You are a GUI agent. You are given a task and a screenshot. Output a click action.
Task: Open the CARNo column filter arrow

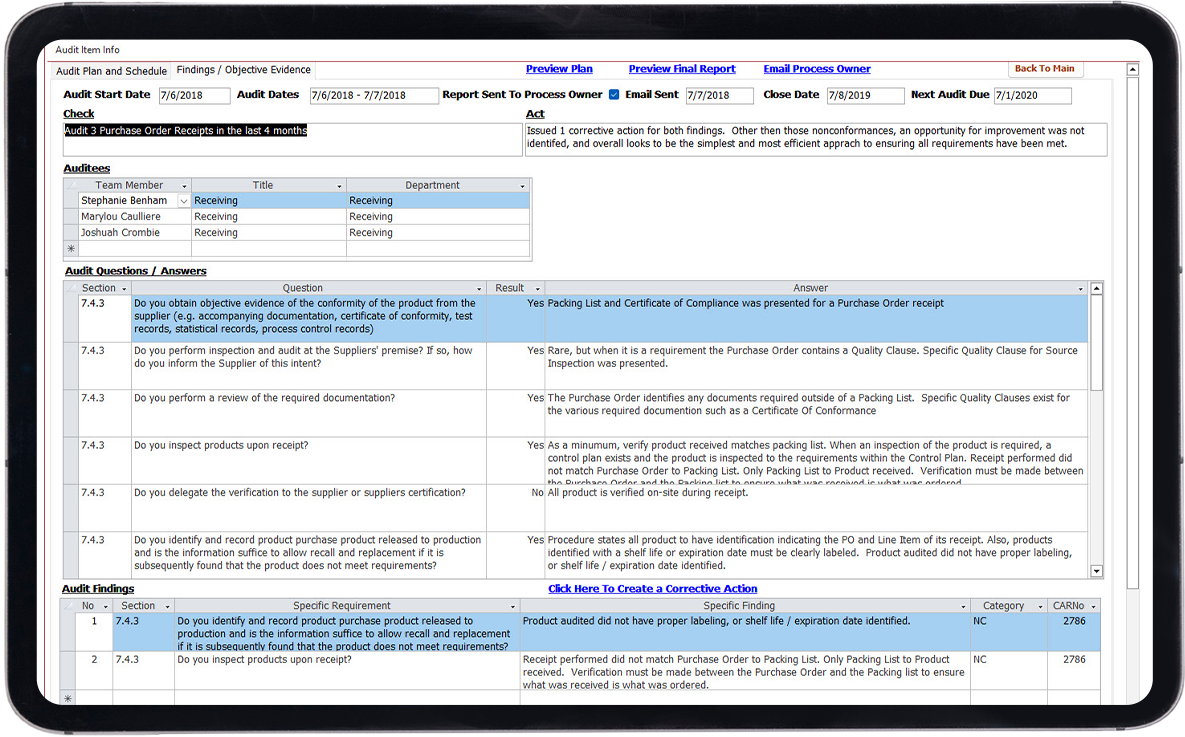click(x=1093, y=607)
